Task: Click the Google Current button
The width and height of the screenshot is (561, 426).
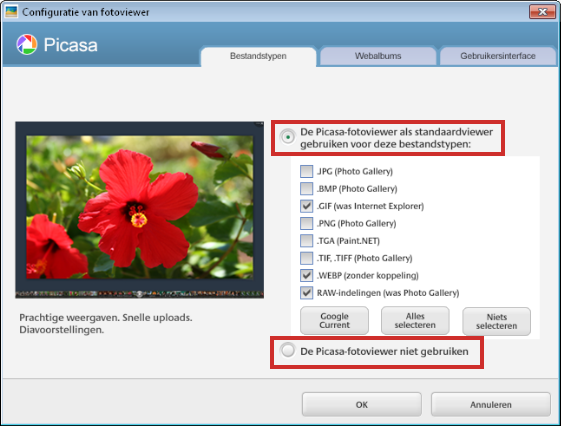Action: pyautogui.click(x=334, y=320)
